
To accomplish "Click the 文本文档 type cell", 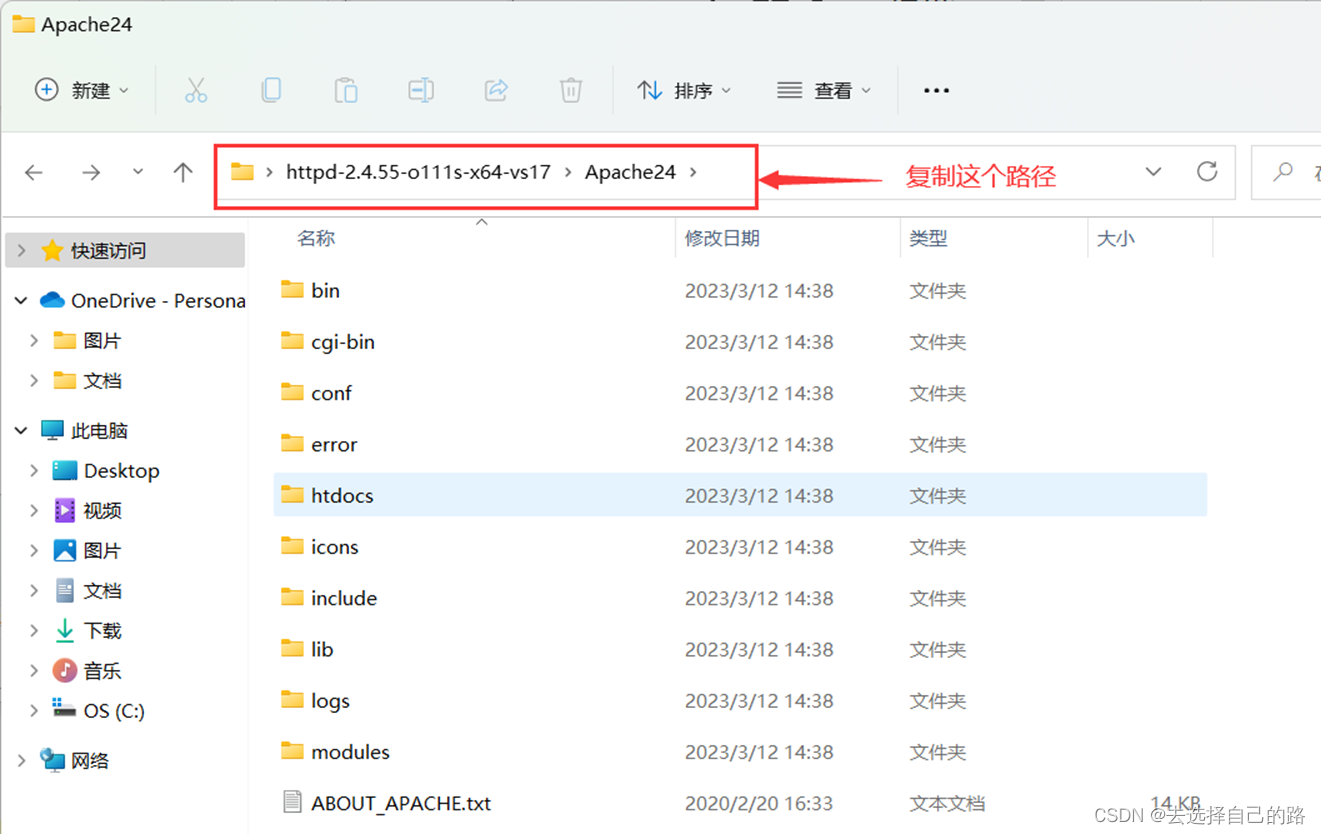I will tap(947, 803).
